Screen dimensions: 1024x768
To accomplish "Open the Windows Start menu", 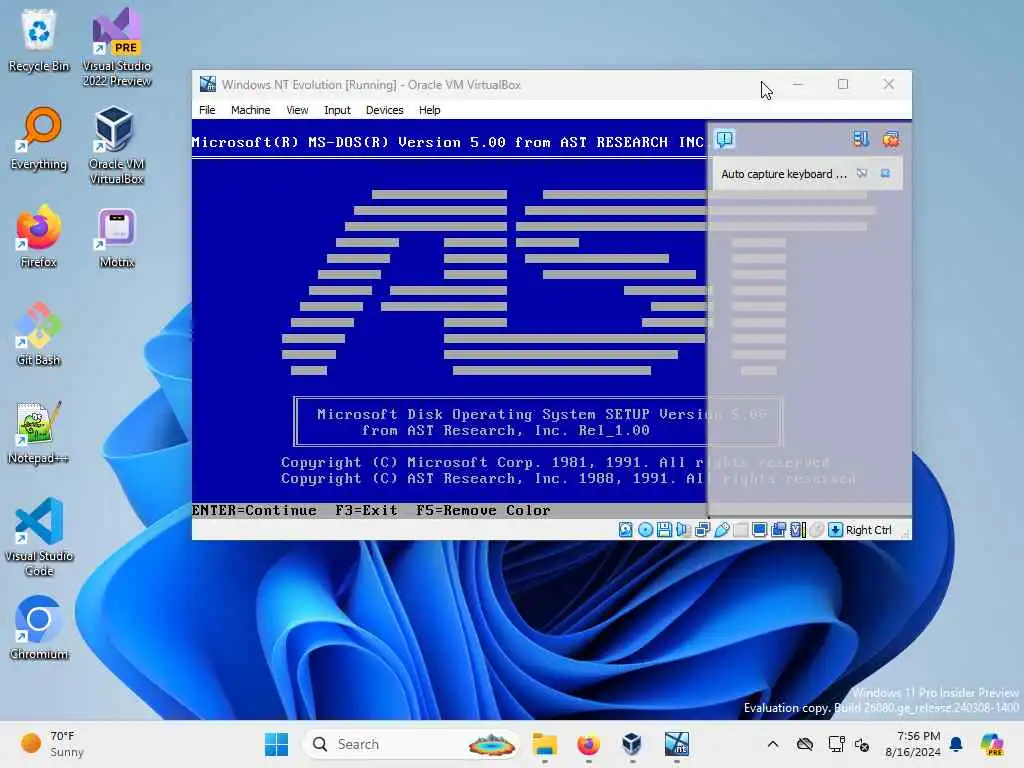I will (276, 744).
